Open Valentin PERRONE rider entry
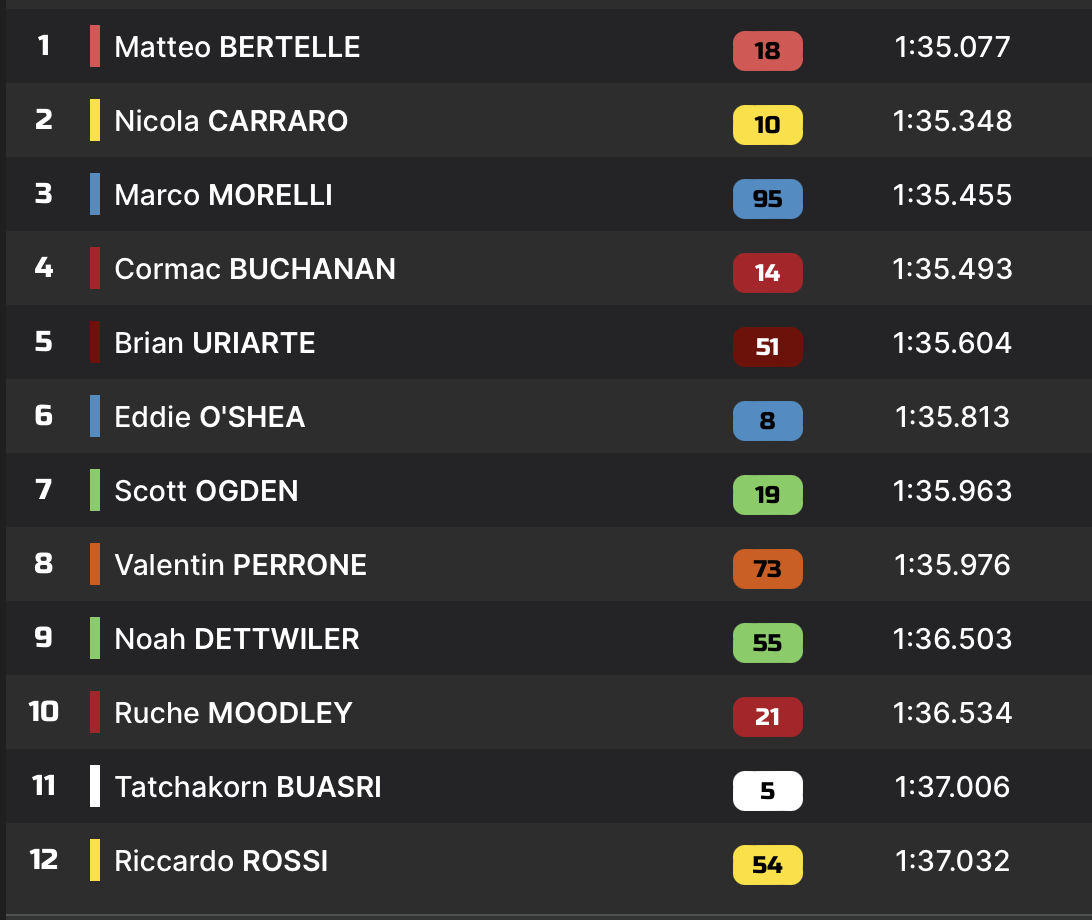 (x=240, y=565)
